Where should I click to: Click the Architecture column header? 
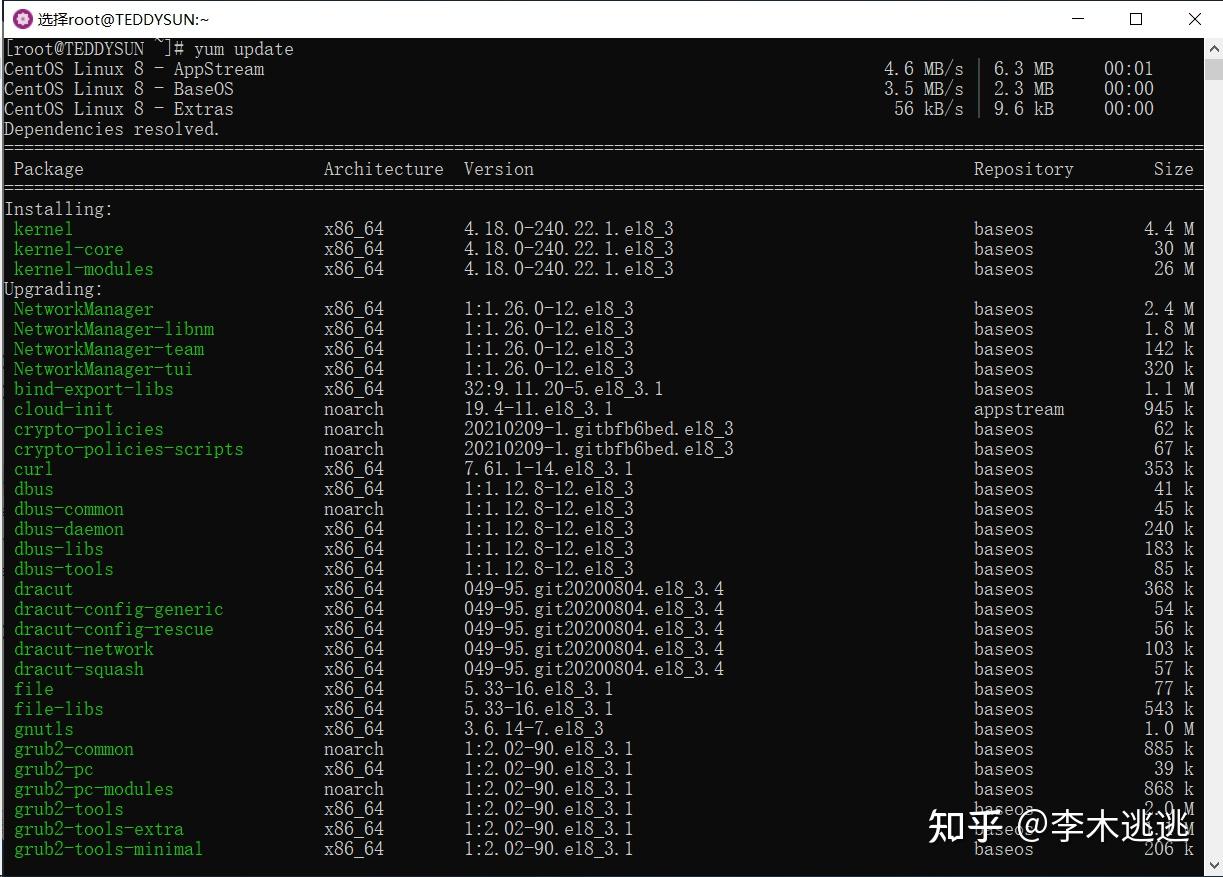[383, 168]
